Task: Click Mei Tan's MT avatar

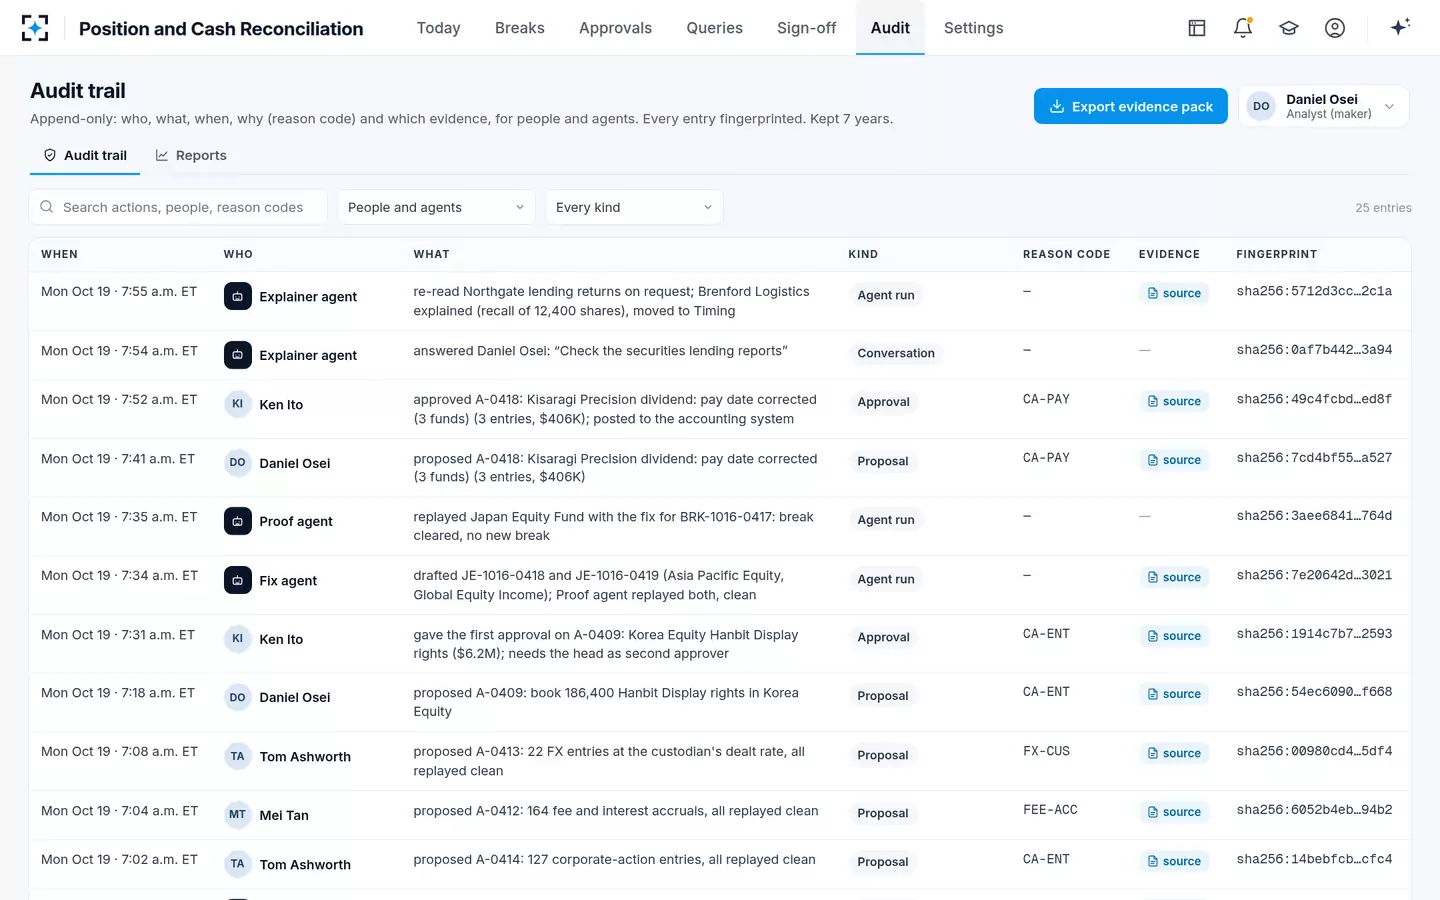Action: [x=238, y=815]
